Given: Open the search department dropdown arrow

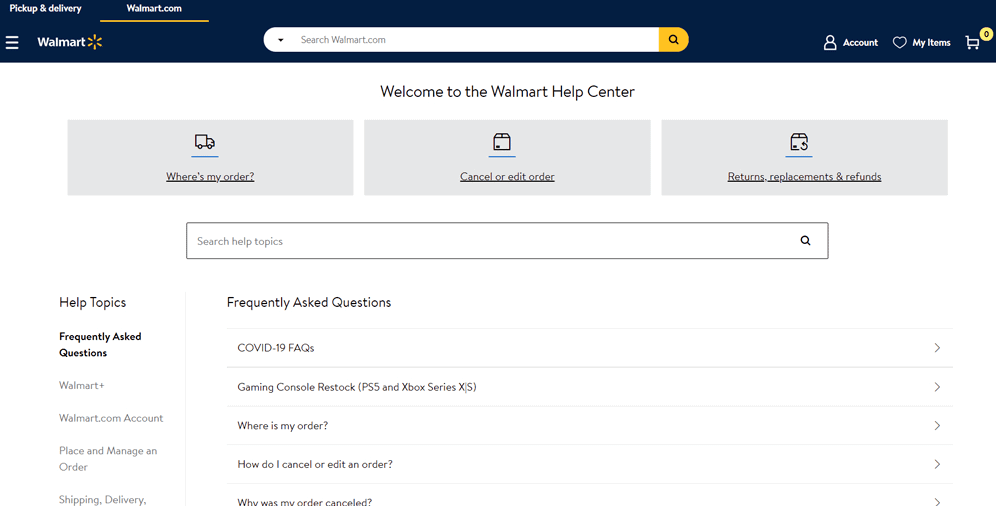Looking at the screenshot, I should pyautogui.click(x=281, y=40).
